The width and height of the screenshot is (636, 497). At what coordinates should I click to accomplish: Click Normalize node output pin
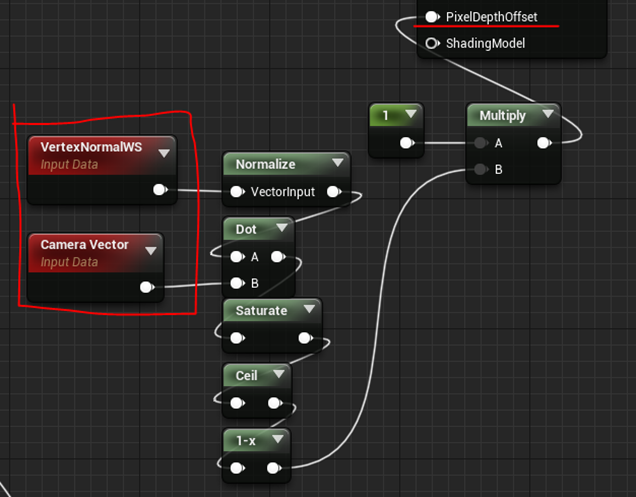tap(334, 191)
